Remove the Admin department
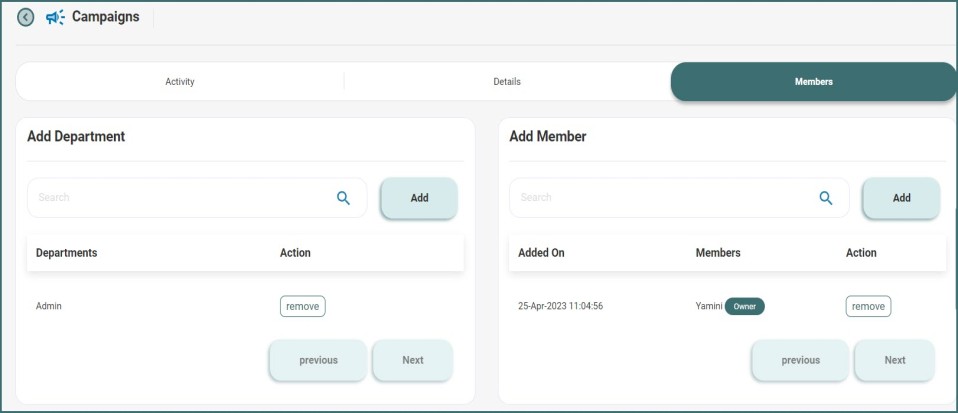Screen dimensions: 958x413 click(x=302, y=306)
